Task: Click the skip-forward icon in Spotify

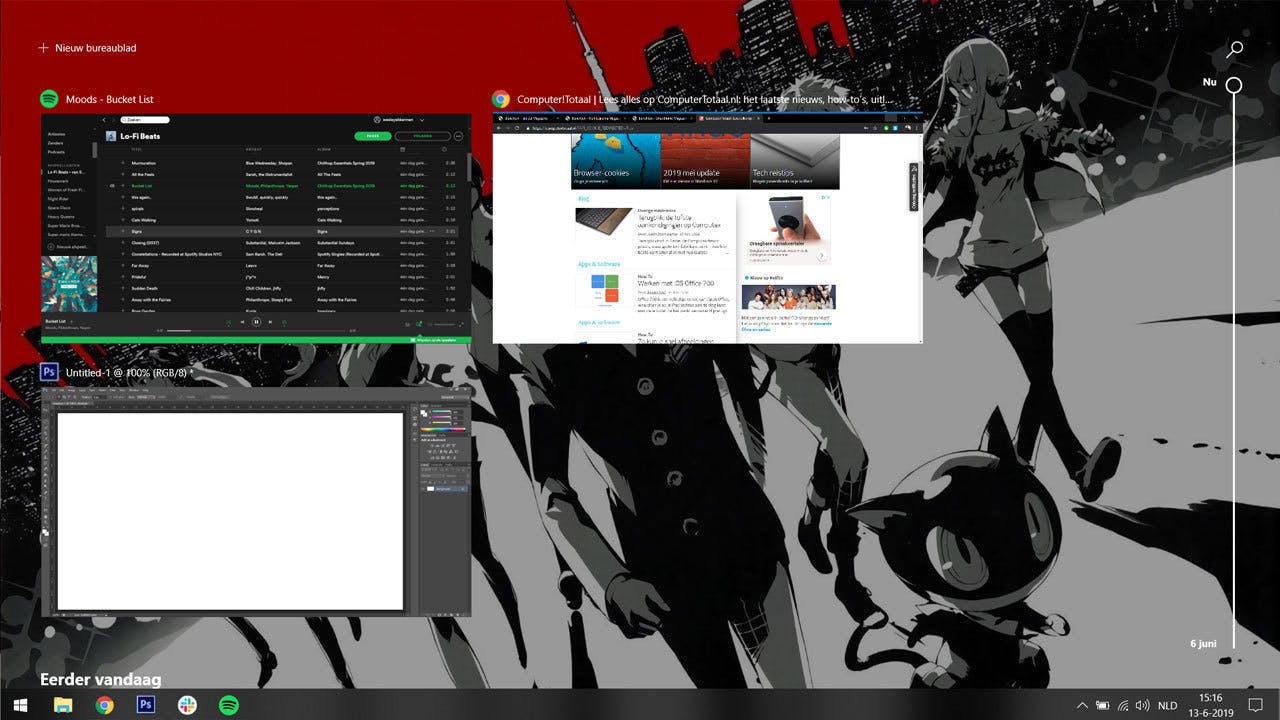Action: click(x=270, y=321)
